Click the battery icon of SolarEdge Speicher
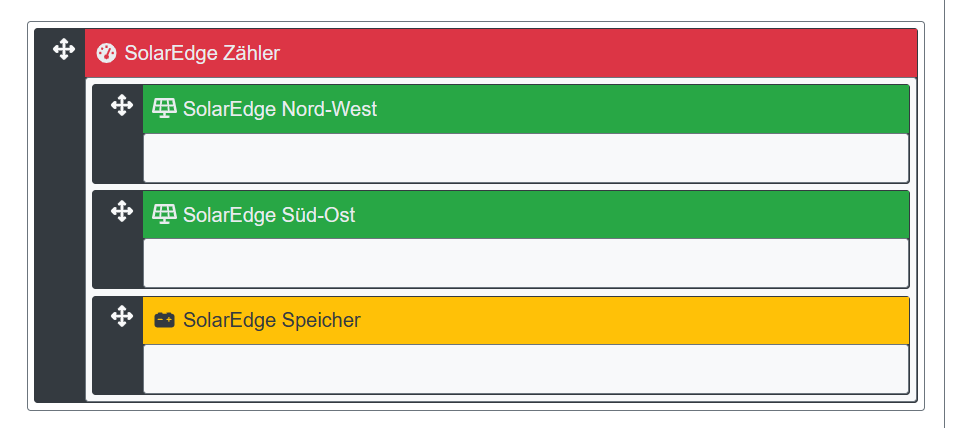The width and height of the screenshot is (976, 428). tap(164, 321)
